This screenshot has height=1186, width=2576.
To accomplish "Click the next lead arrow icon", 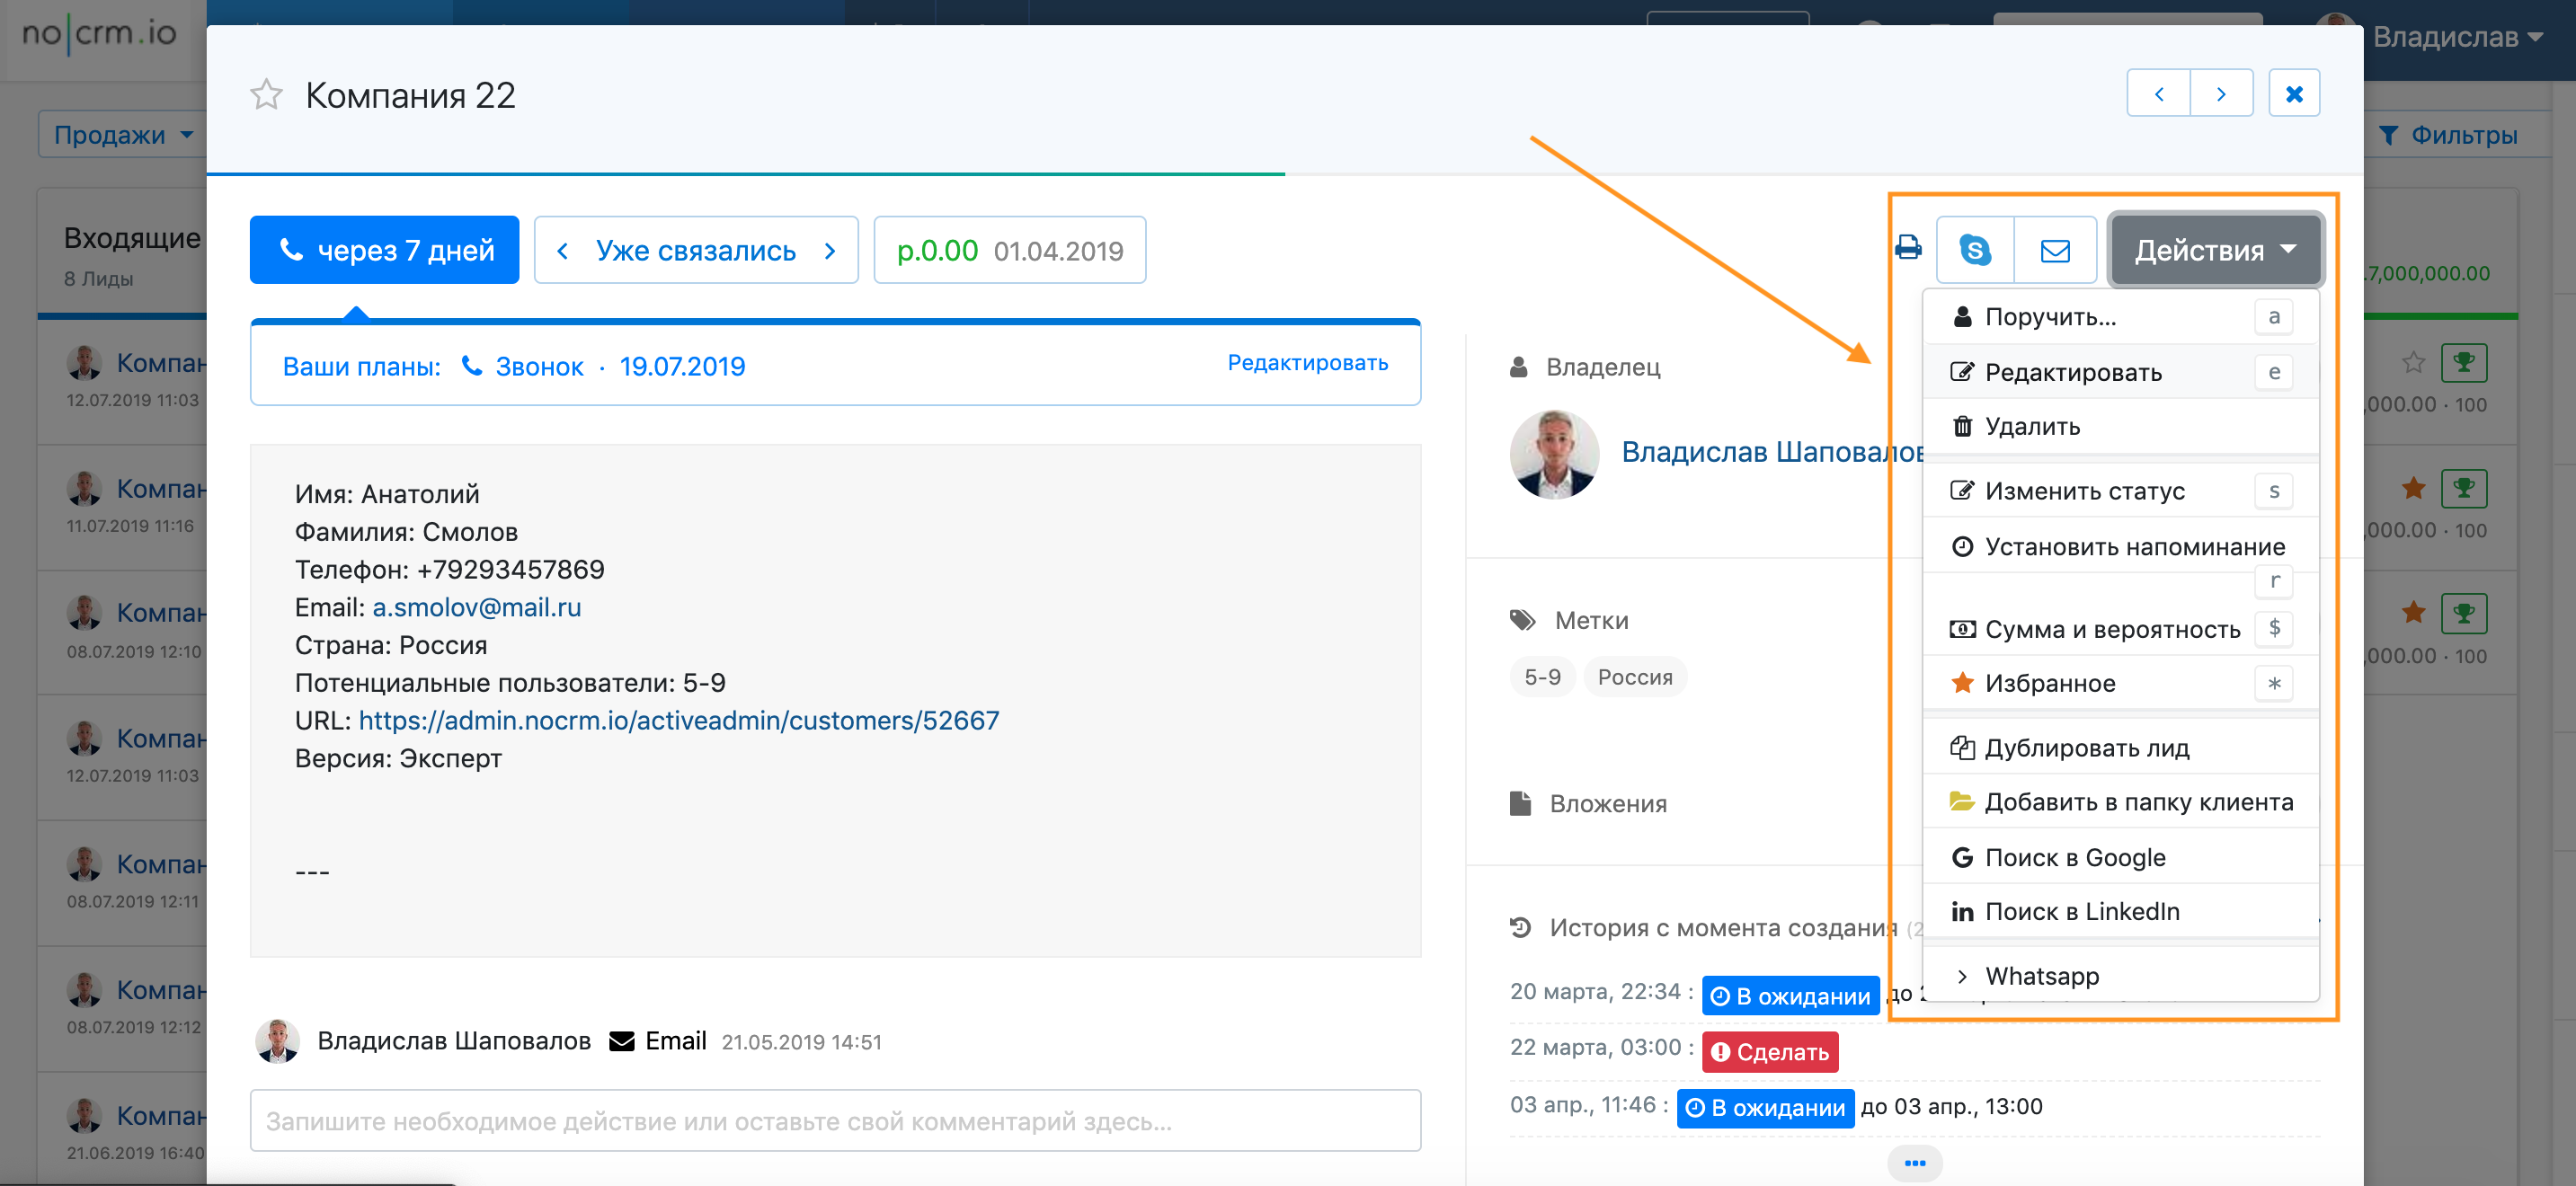I will 2220,94.
